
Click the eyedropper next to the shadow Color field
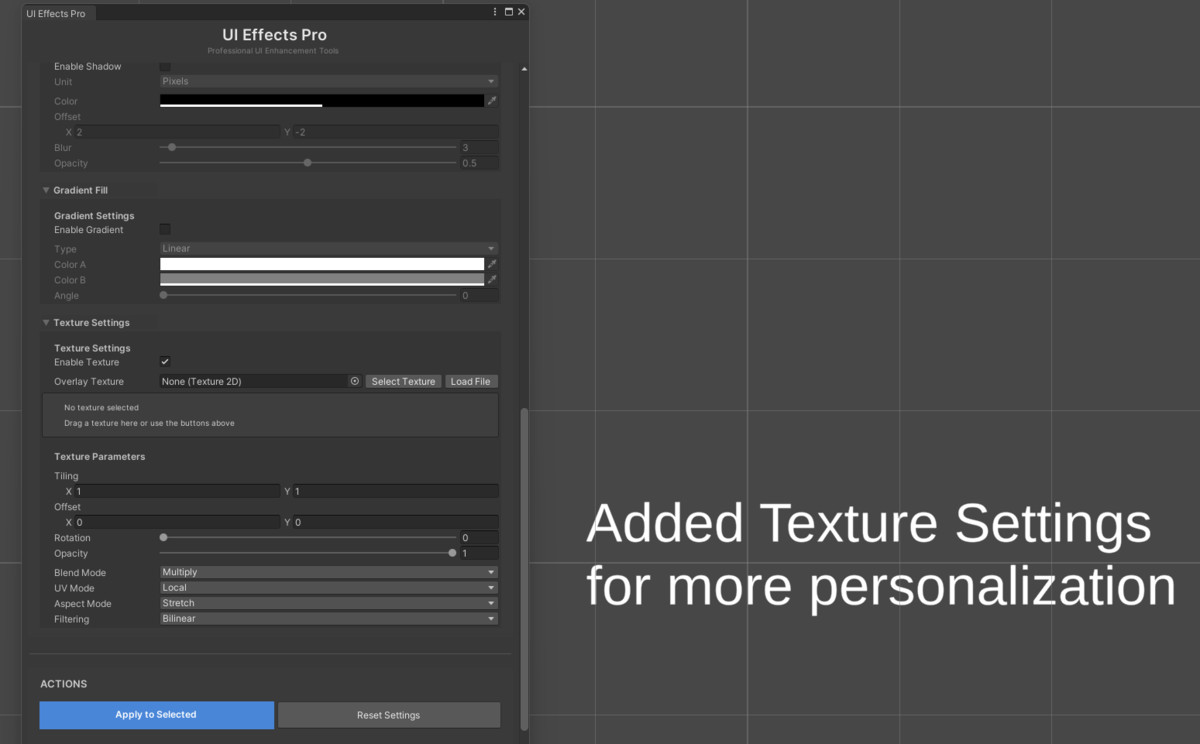[491, 100]
